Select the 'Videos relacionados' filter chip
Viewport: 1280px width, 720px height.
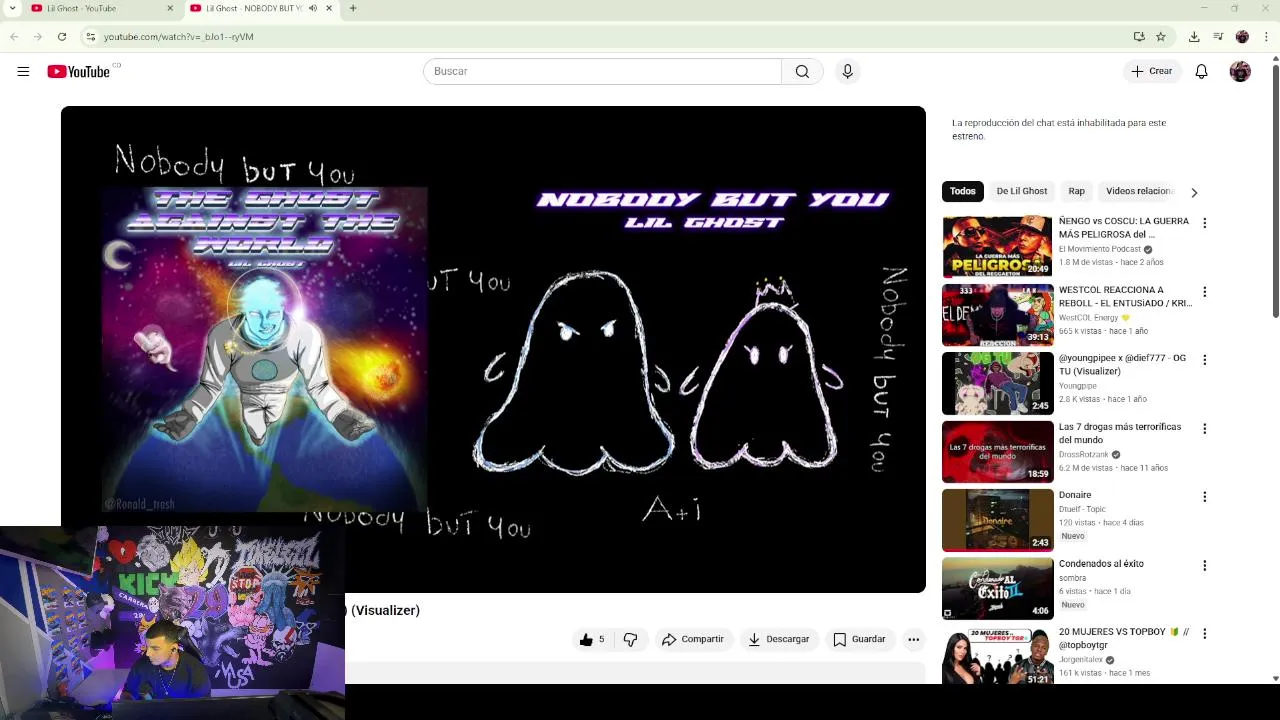coord(1140,191)
